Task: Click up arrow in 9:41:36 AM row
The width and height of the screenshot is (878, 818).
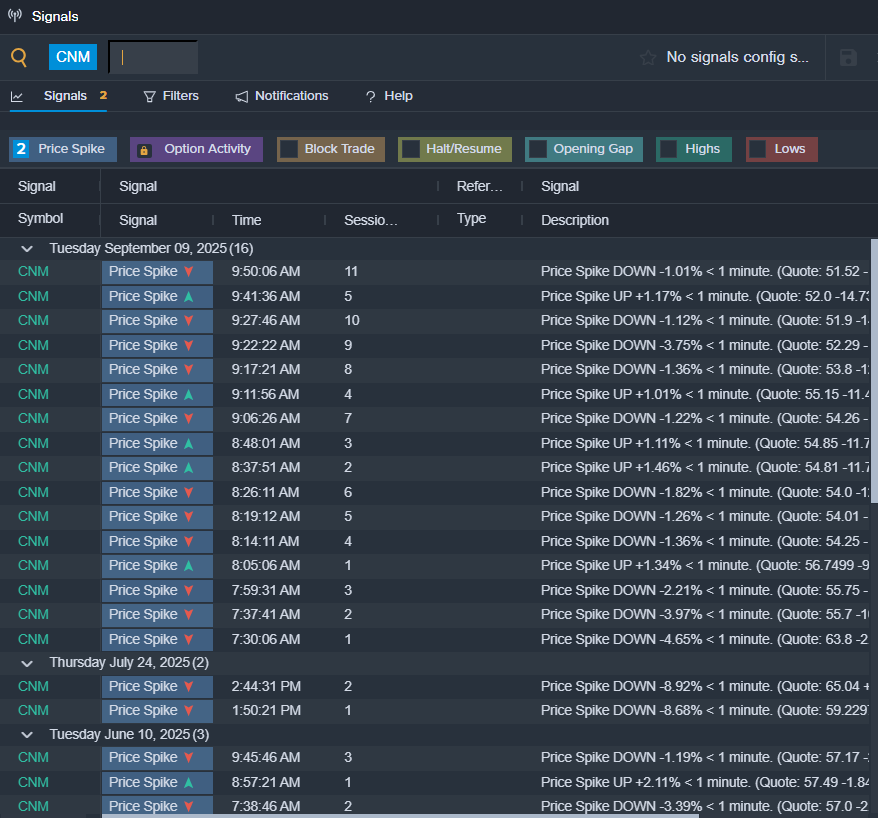Action: click(x=189, y=297)
